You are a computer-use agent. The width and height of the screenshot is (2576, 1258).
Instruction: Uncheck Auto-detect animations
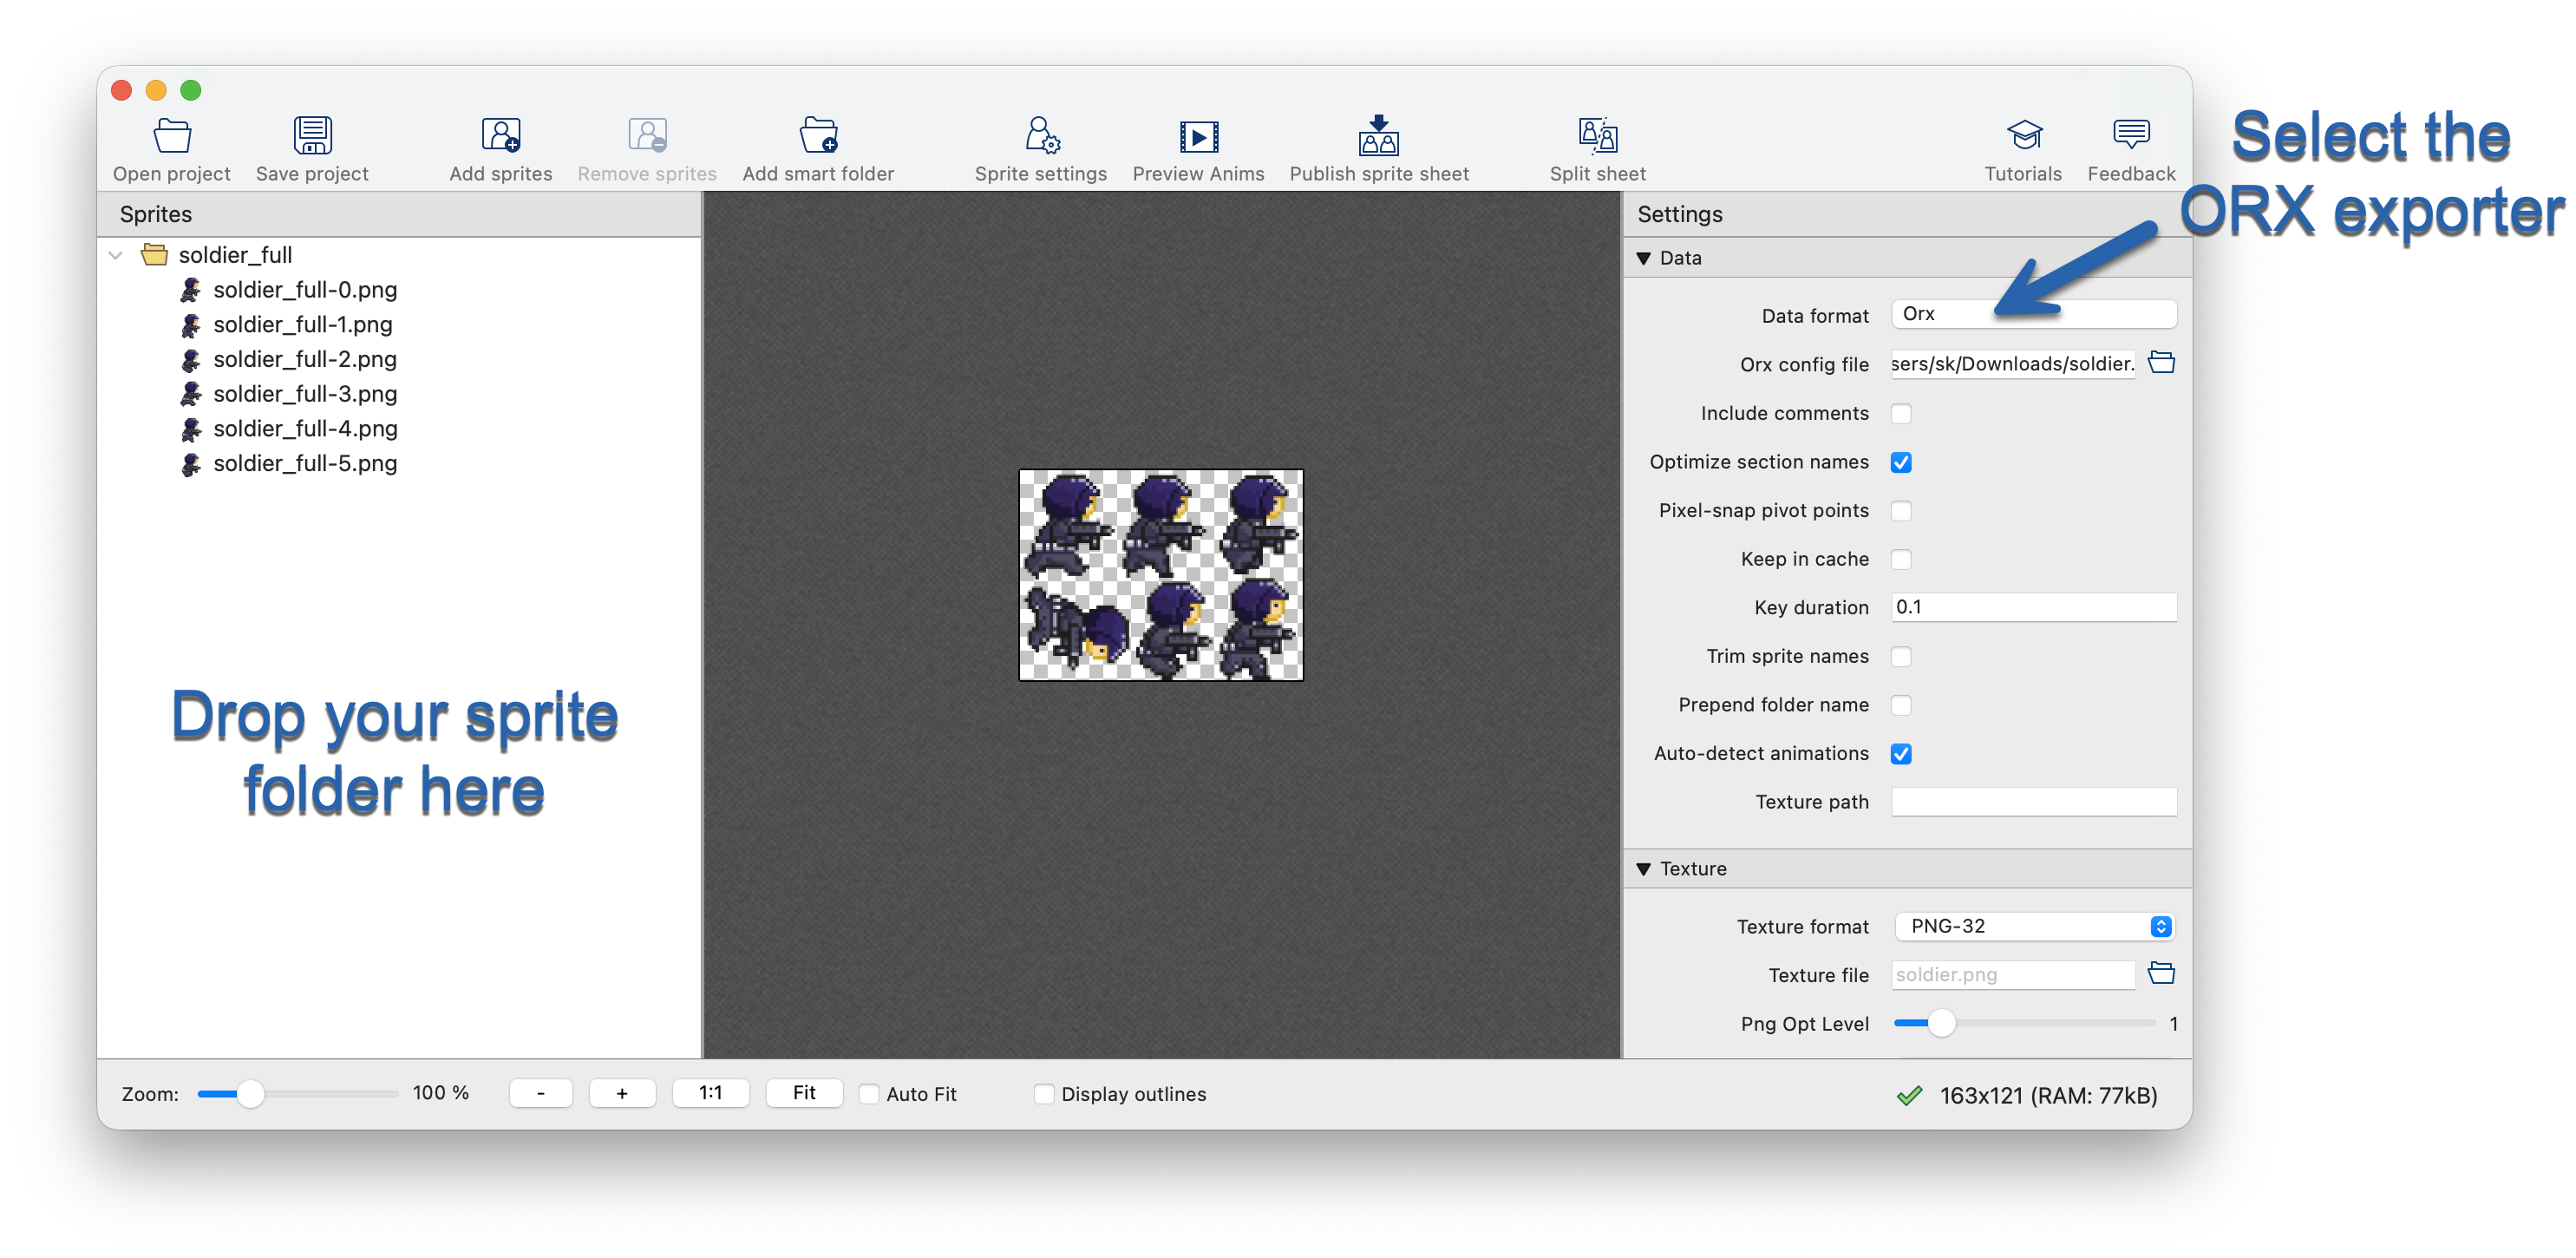coord(1902,753)
